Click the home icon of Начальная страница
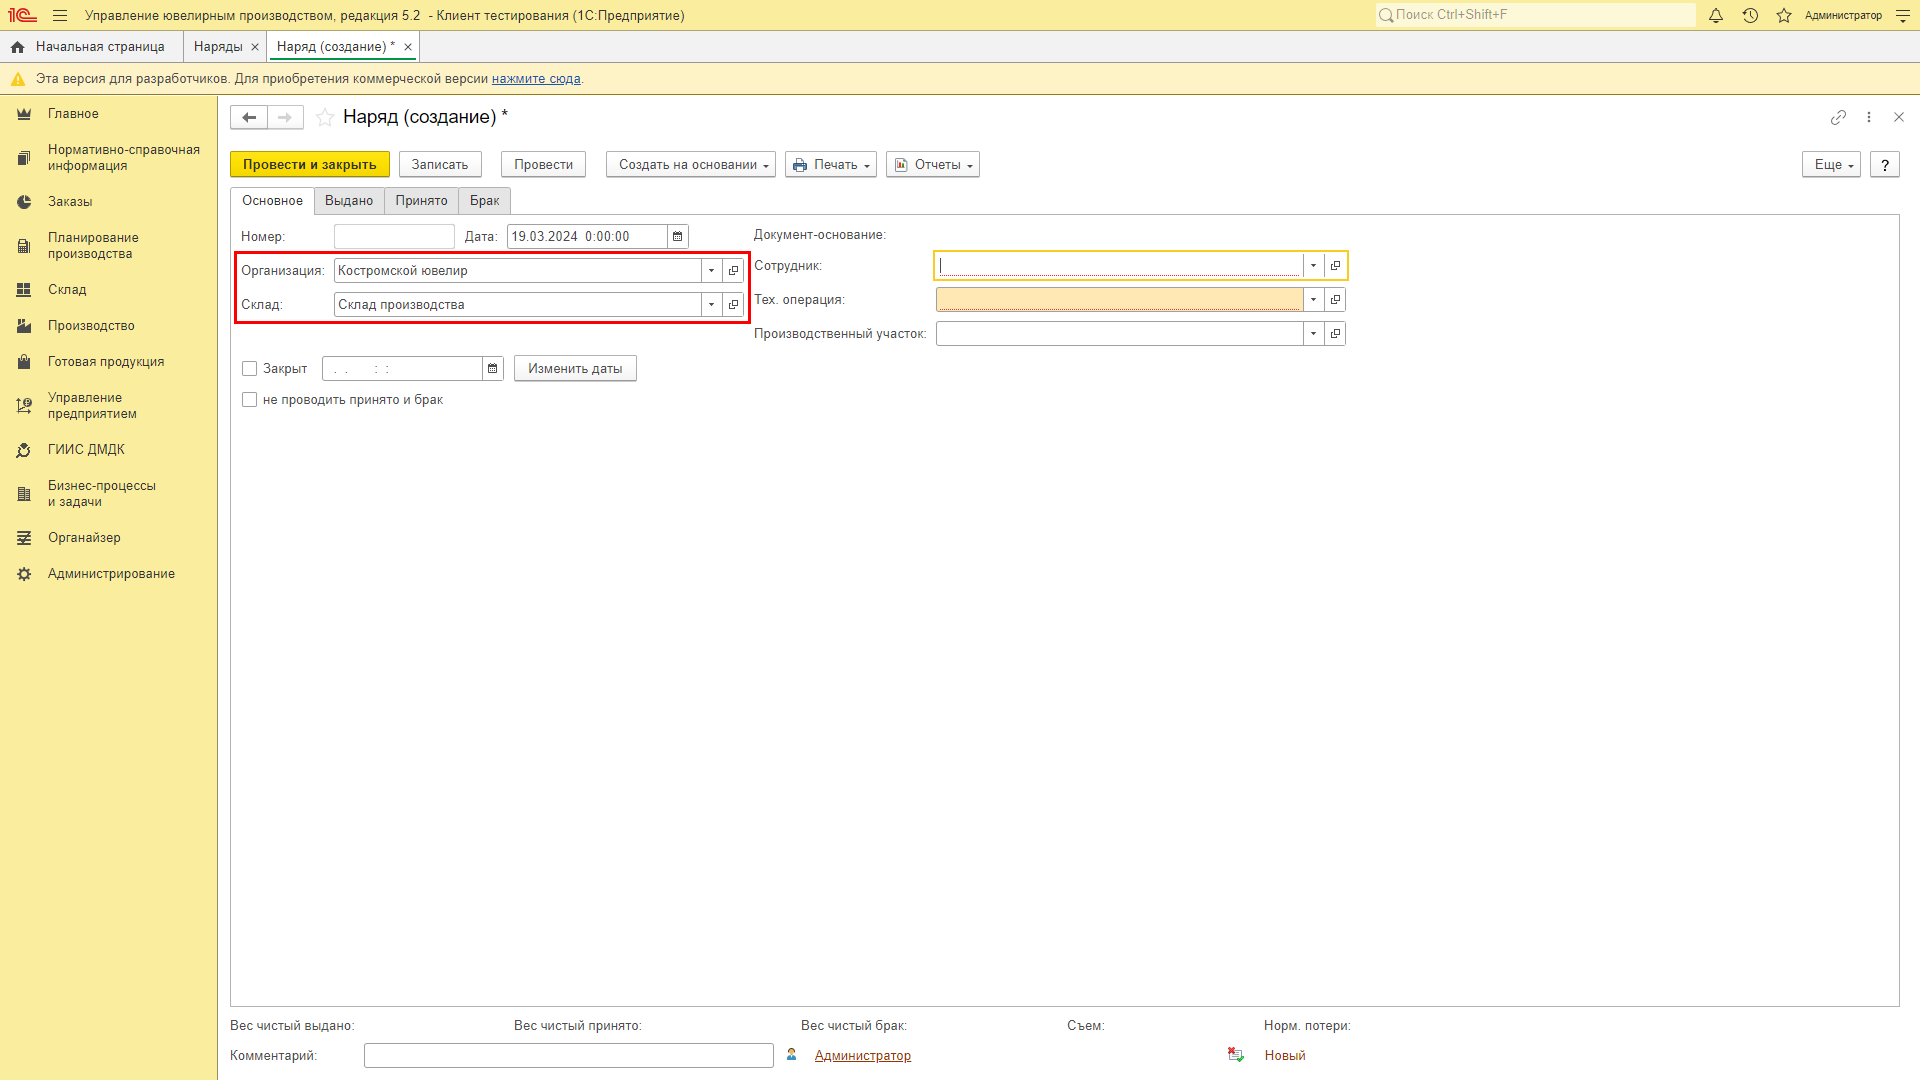This screenshot has height=1080, width=1920. 17,47
